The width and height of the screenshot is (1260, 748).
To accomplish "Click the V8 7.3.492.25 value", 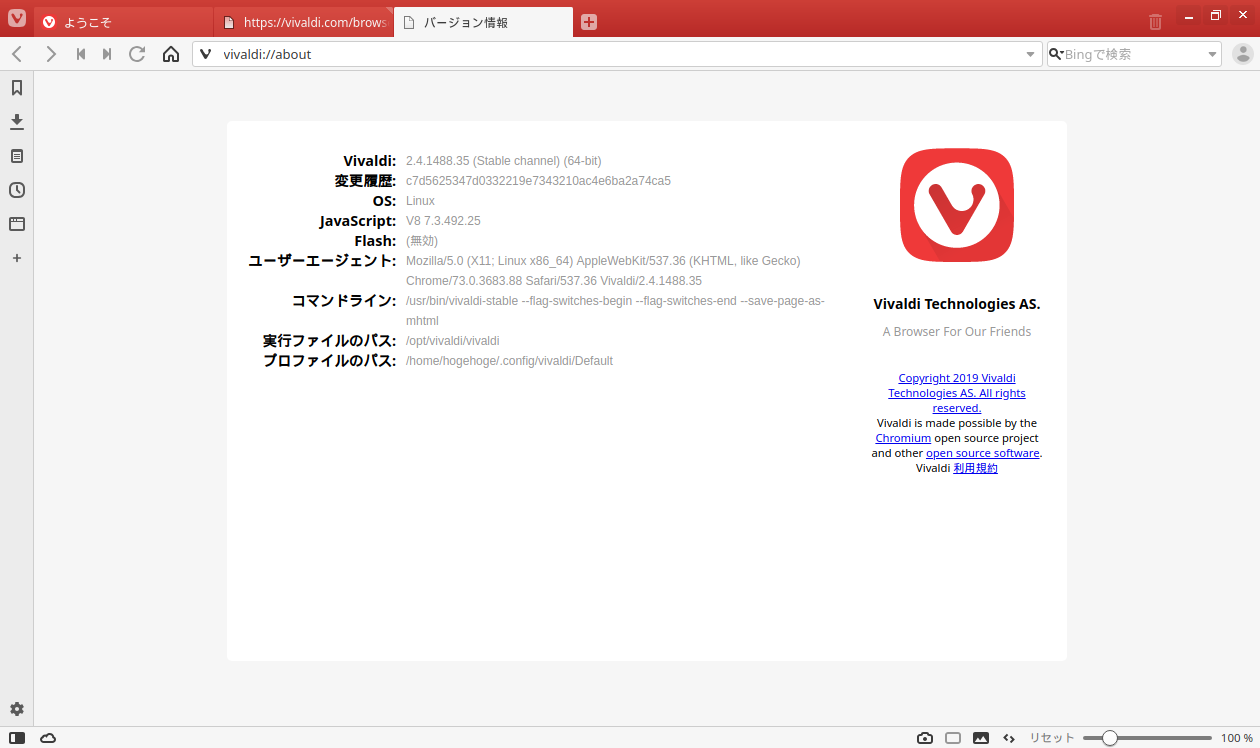I will click(x=443, y=221).
